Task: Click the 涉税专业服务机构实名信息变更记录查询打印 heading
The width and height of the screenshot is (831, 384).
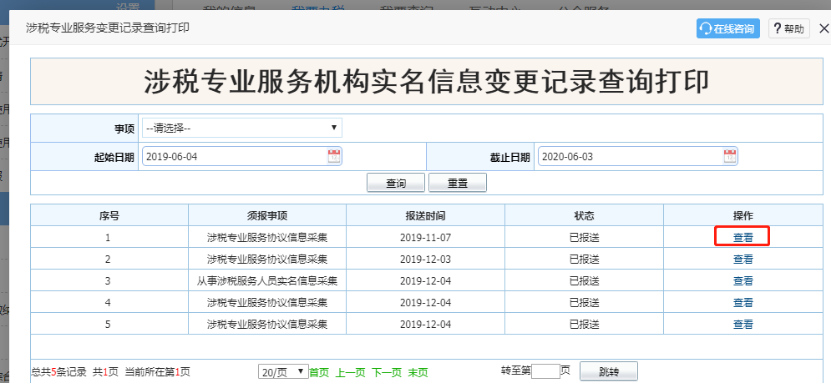Action: click(427, 82)
